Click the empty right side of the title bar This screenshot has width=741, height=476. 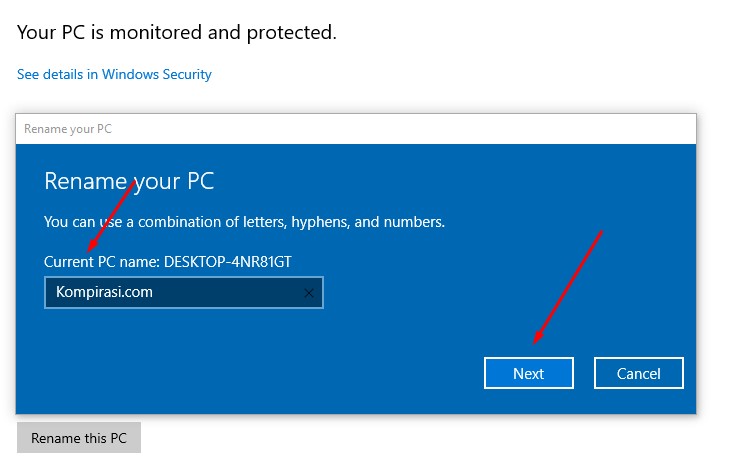450,129
